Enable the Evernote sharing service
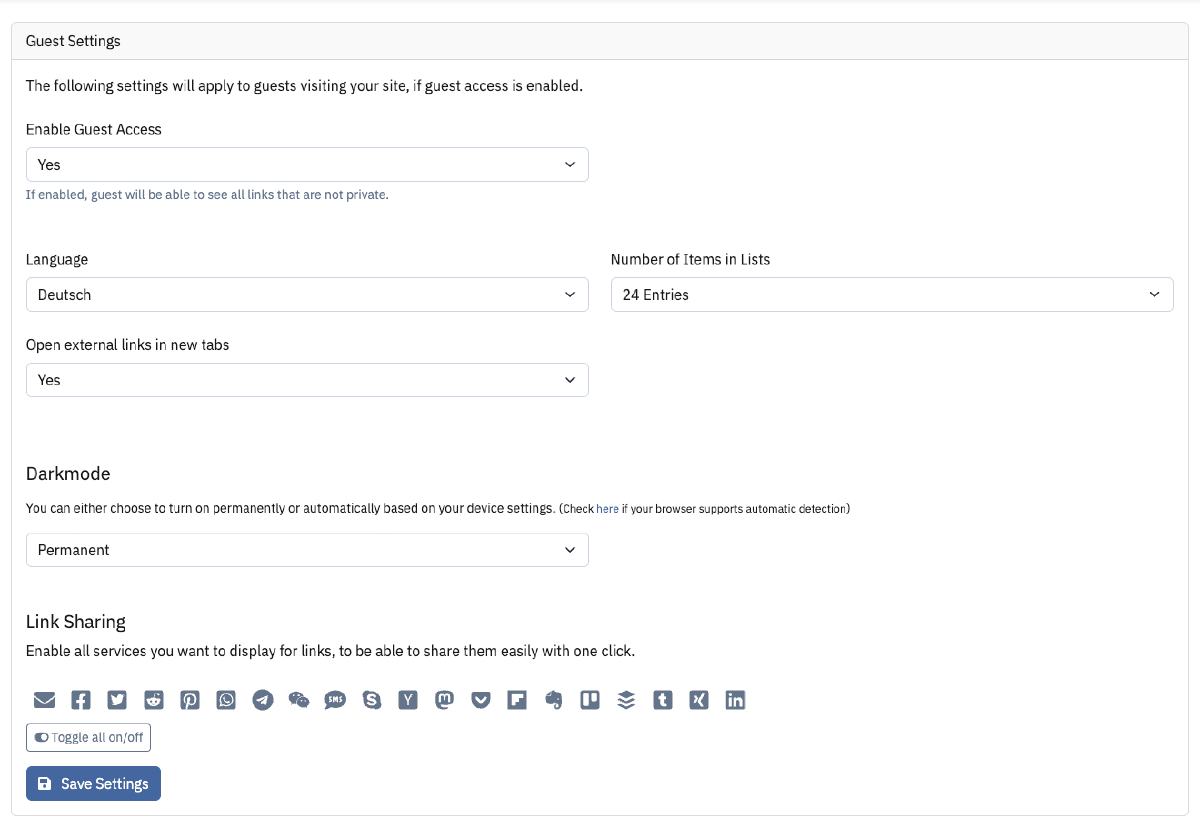The image size is (1200, 838). coord(553,700)
